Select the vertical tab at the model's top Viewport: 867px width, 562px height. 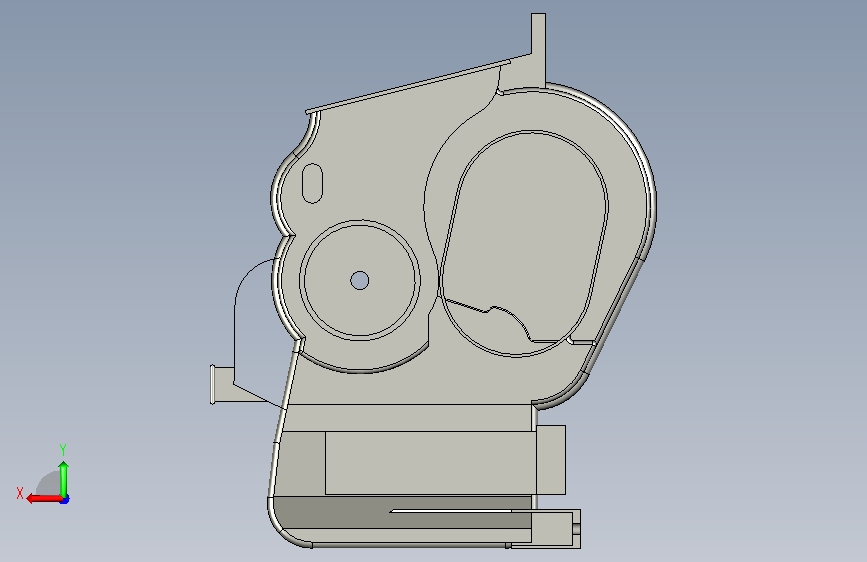(539, 49)
